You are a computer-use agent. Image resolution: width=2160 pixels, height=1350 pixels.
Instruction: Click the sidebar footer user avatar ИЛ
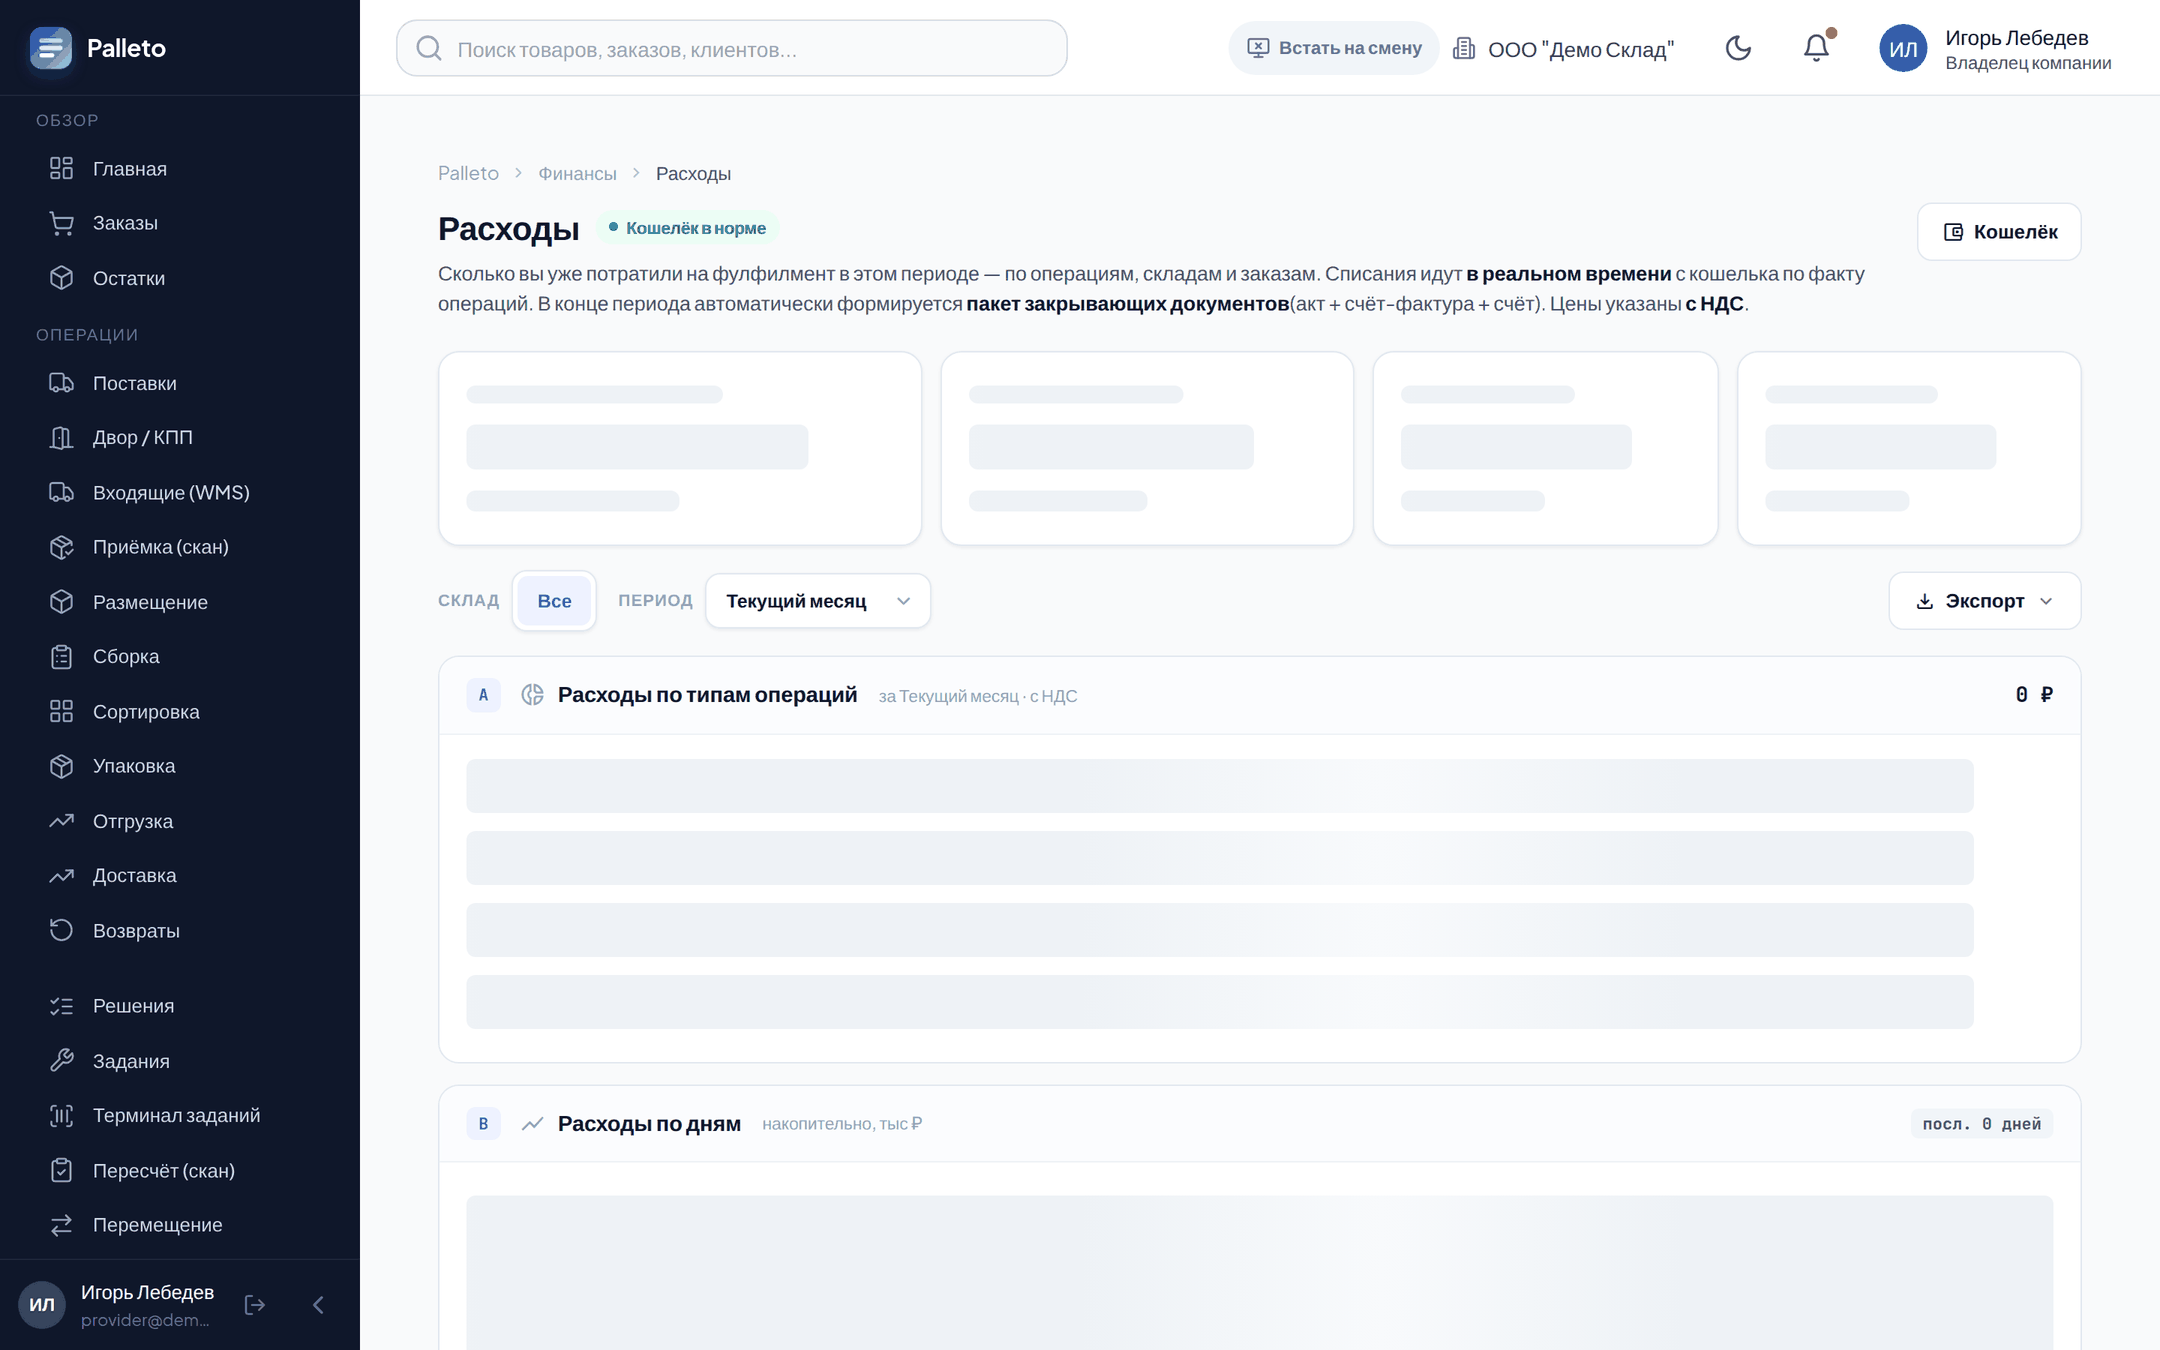click(x=42, y=1305)
